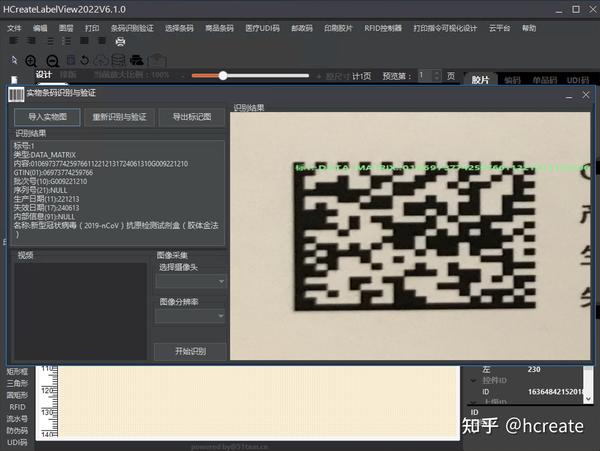Open the 医疗UDI码 menu
Viewport: 600px width, 451px height.
coord(262,28)
